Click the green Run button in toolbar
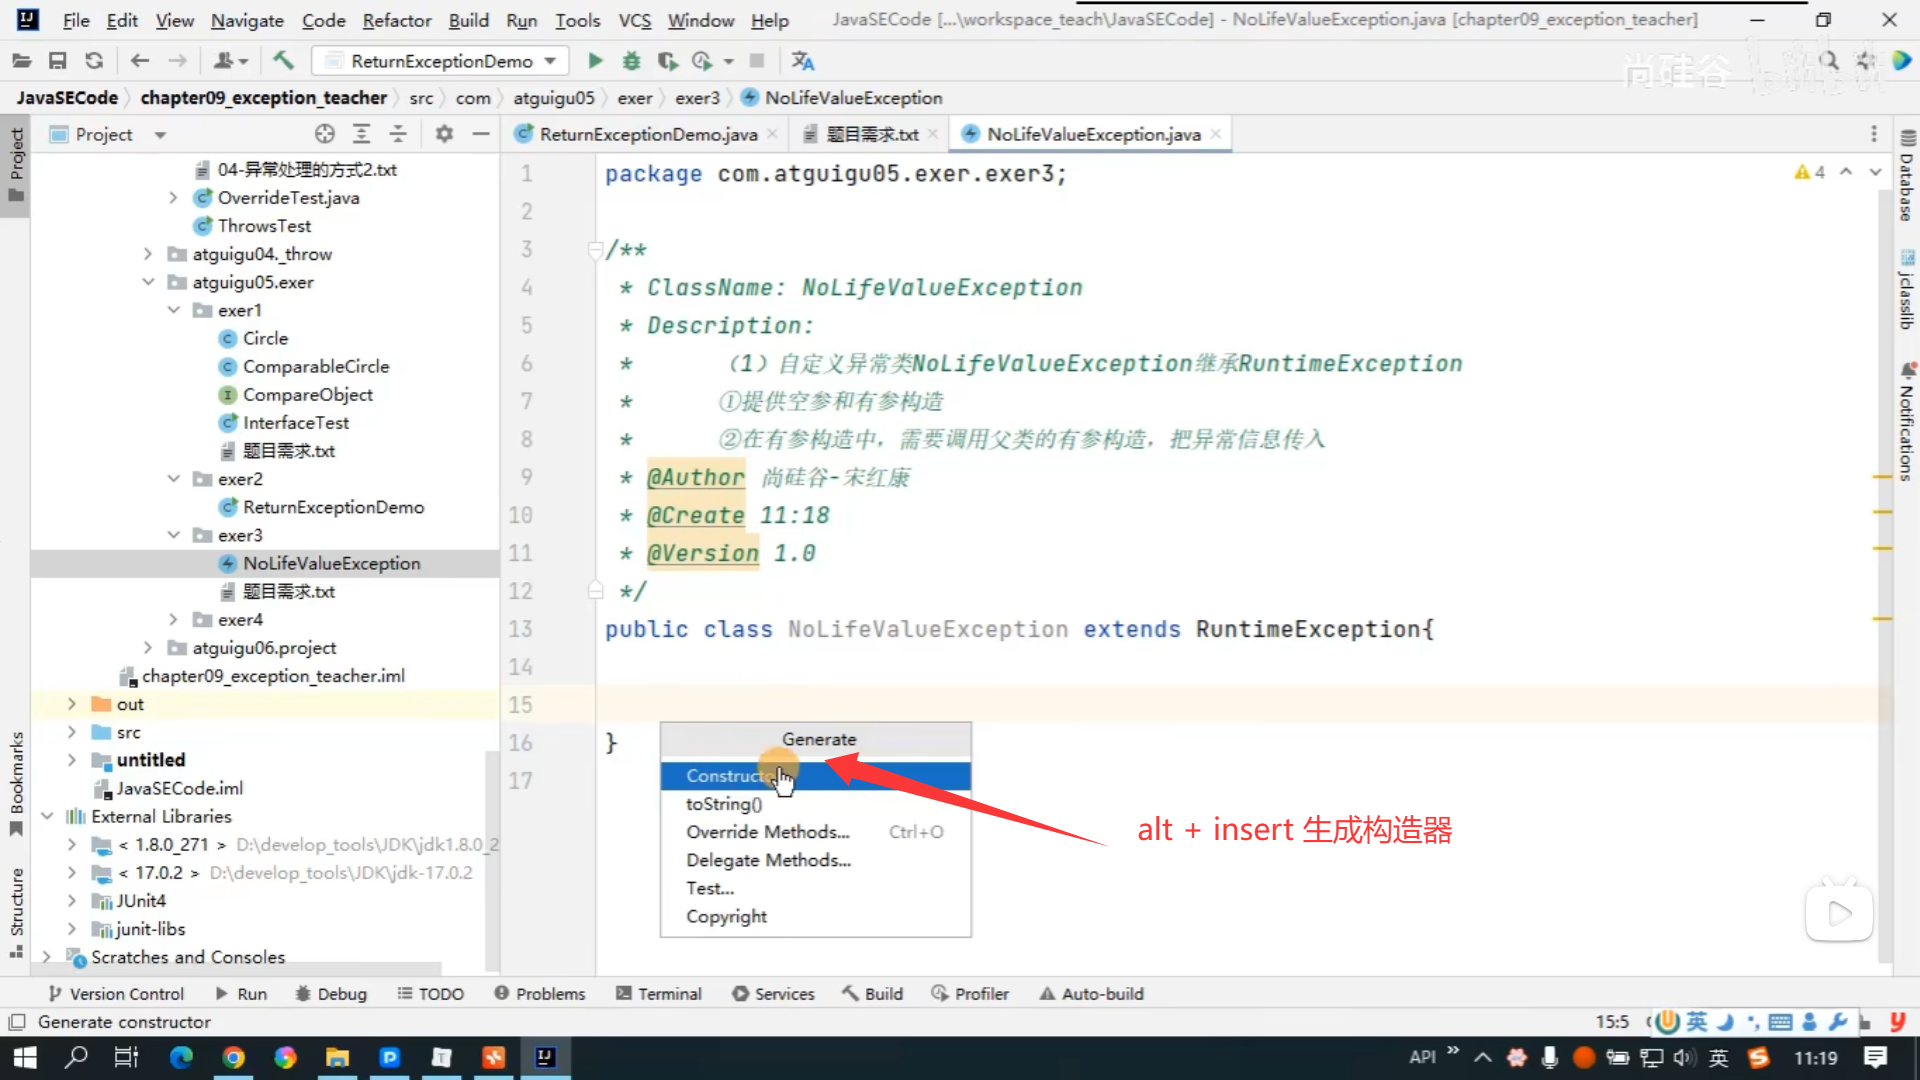Viewport: 1920px width, 1080px height. 595,61
